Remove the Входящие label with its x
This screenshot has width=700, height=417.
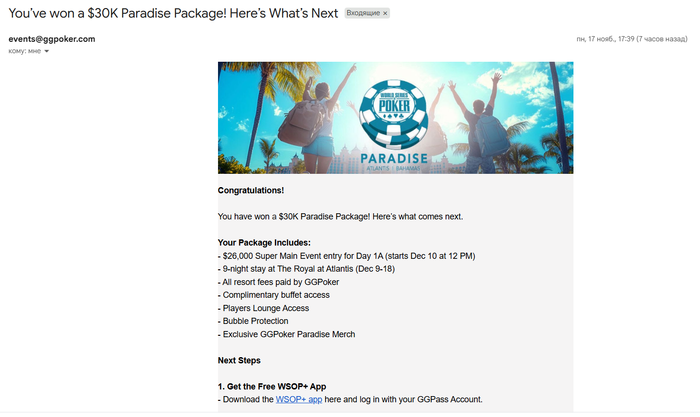[x=385, y=13]
